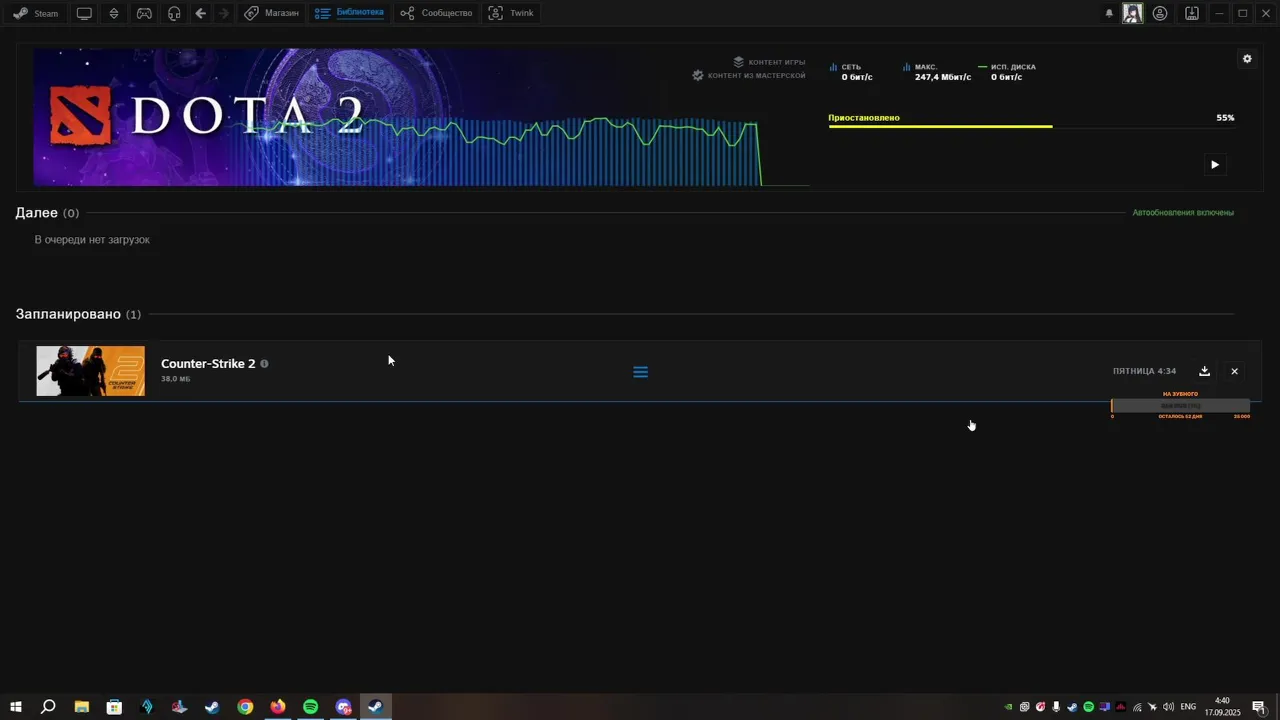Image resolution: width=1280 pixels, height=720 pixels.
Task: Click the Далее (0) section header
Action: coord(47,213)
